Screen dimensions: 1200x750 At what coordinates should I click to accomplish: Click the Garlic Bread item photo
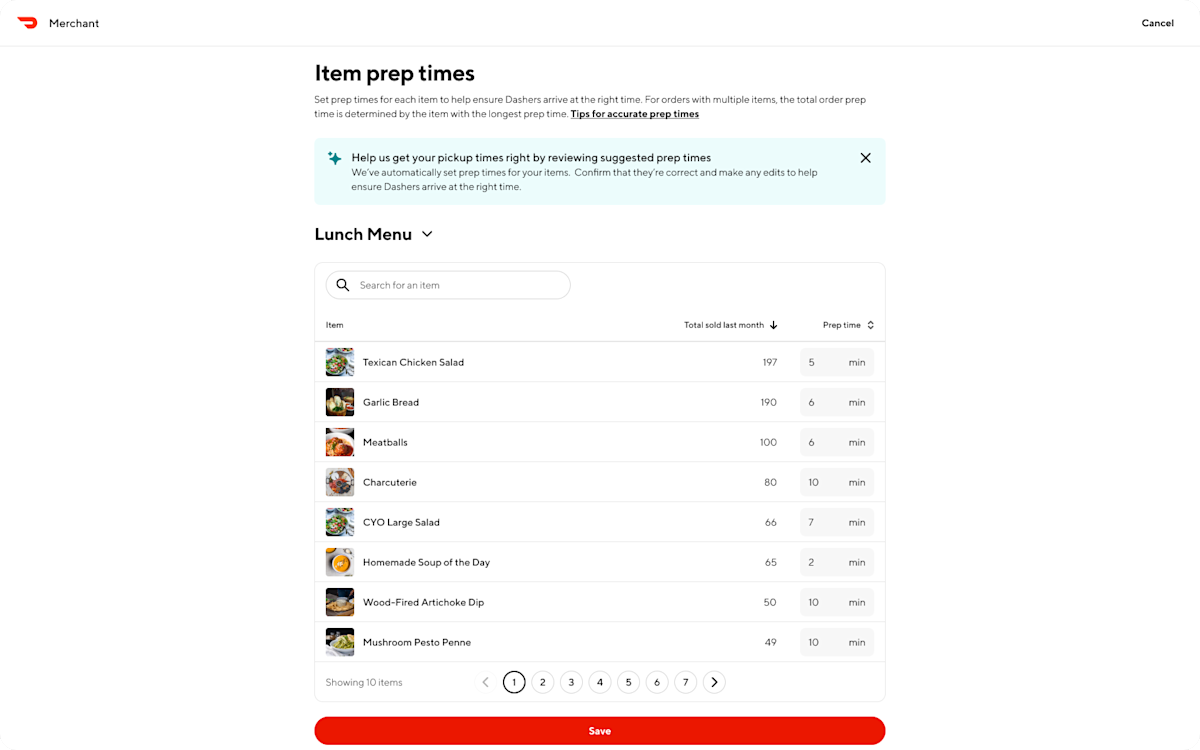[x=339, y=402]
